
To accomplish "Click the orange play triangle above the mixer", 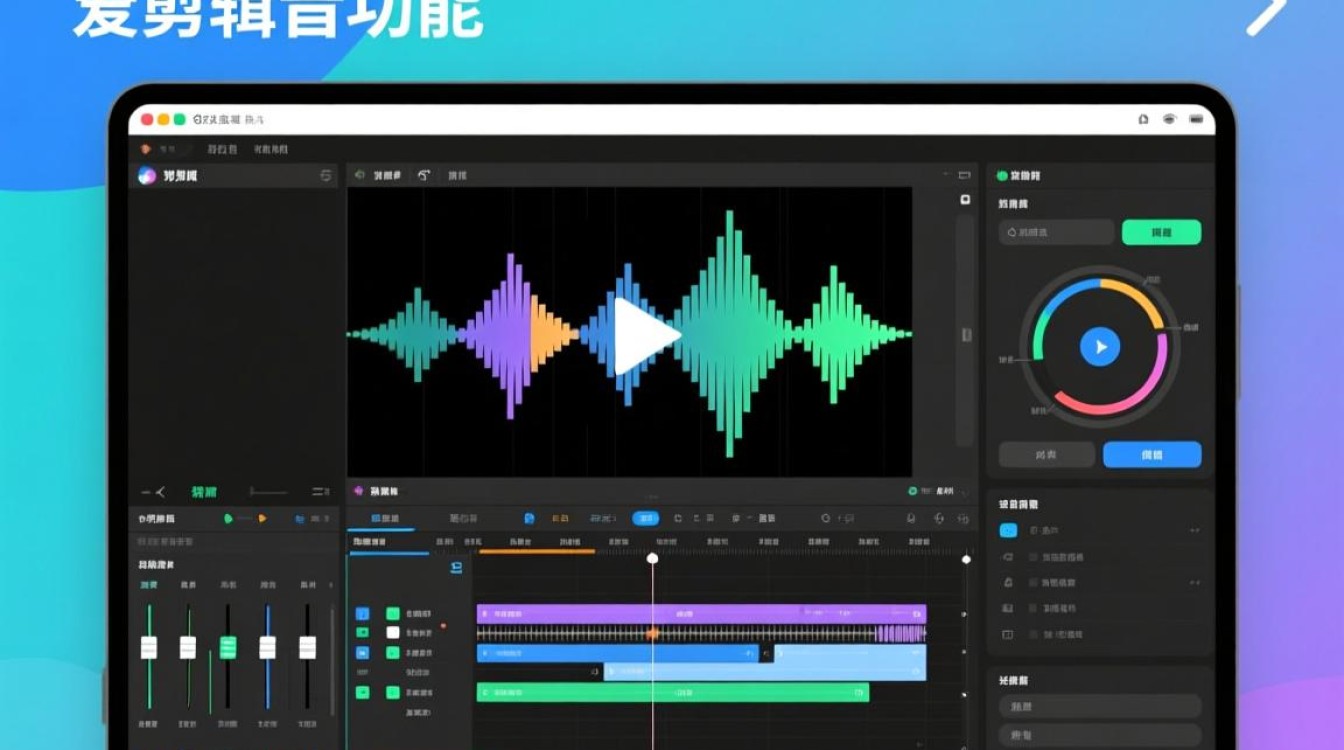I will (262, 518).
